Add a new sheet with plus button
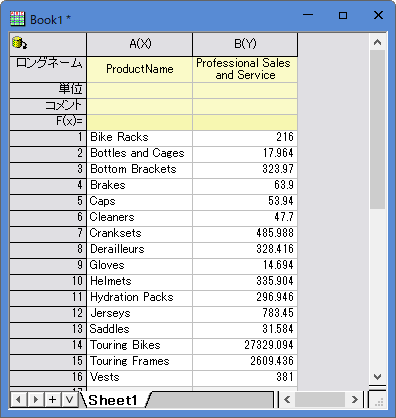The image size is (396, 418). (x=53, y=399)
